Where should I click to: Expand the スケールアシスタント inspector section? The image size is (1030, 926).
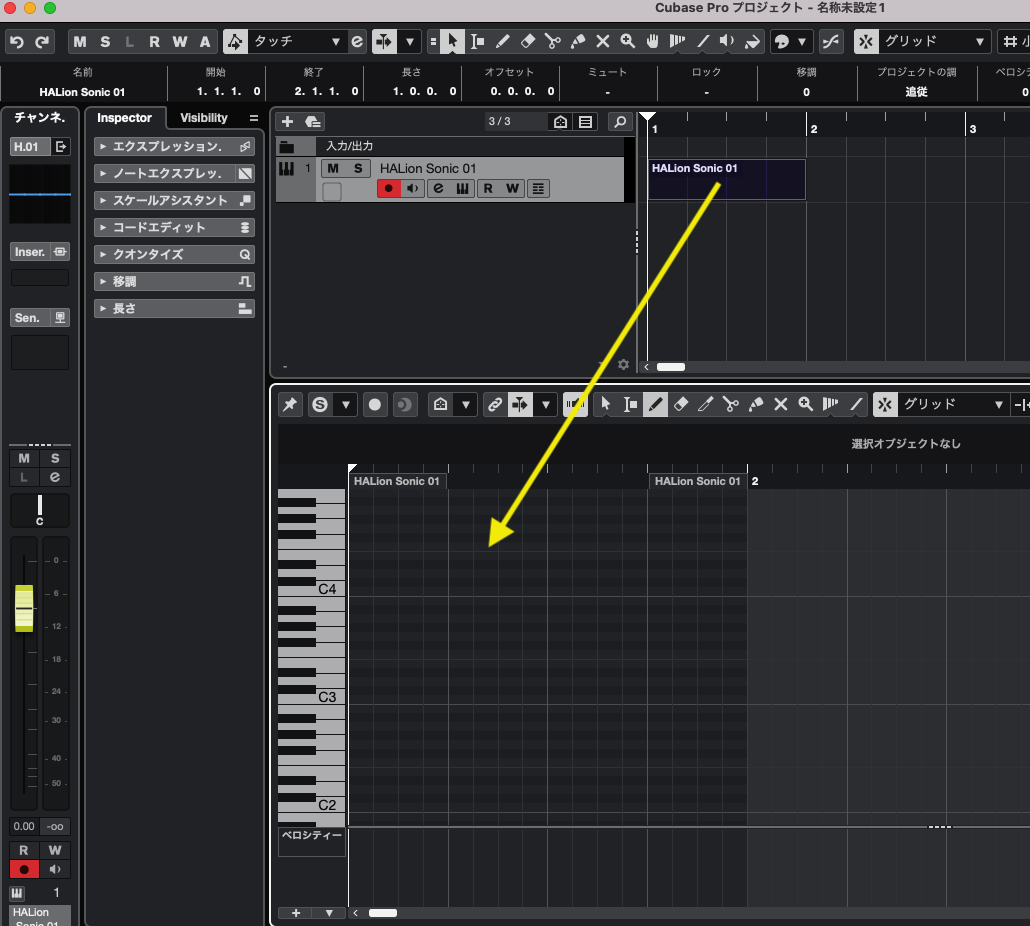[x=174, y=200]
